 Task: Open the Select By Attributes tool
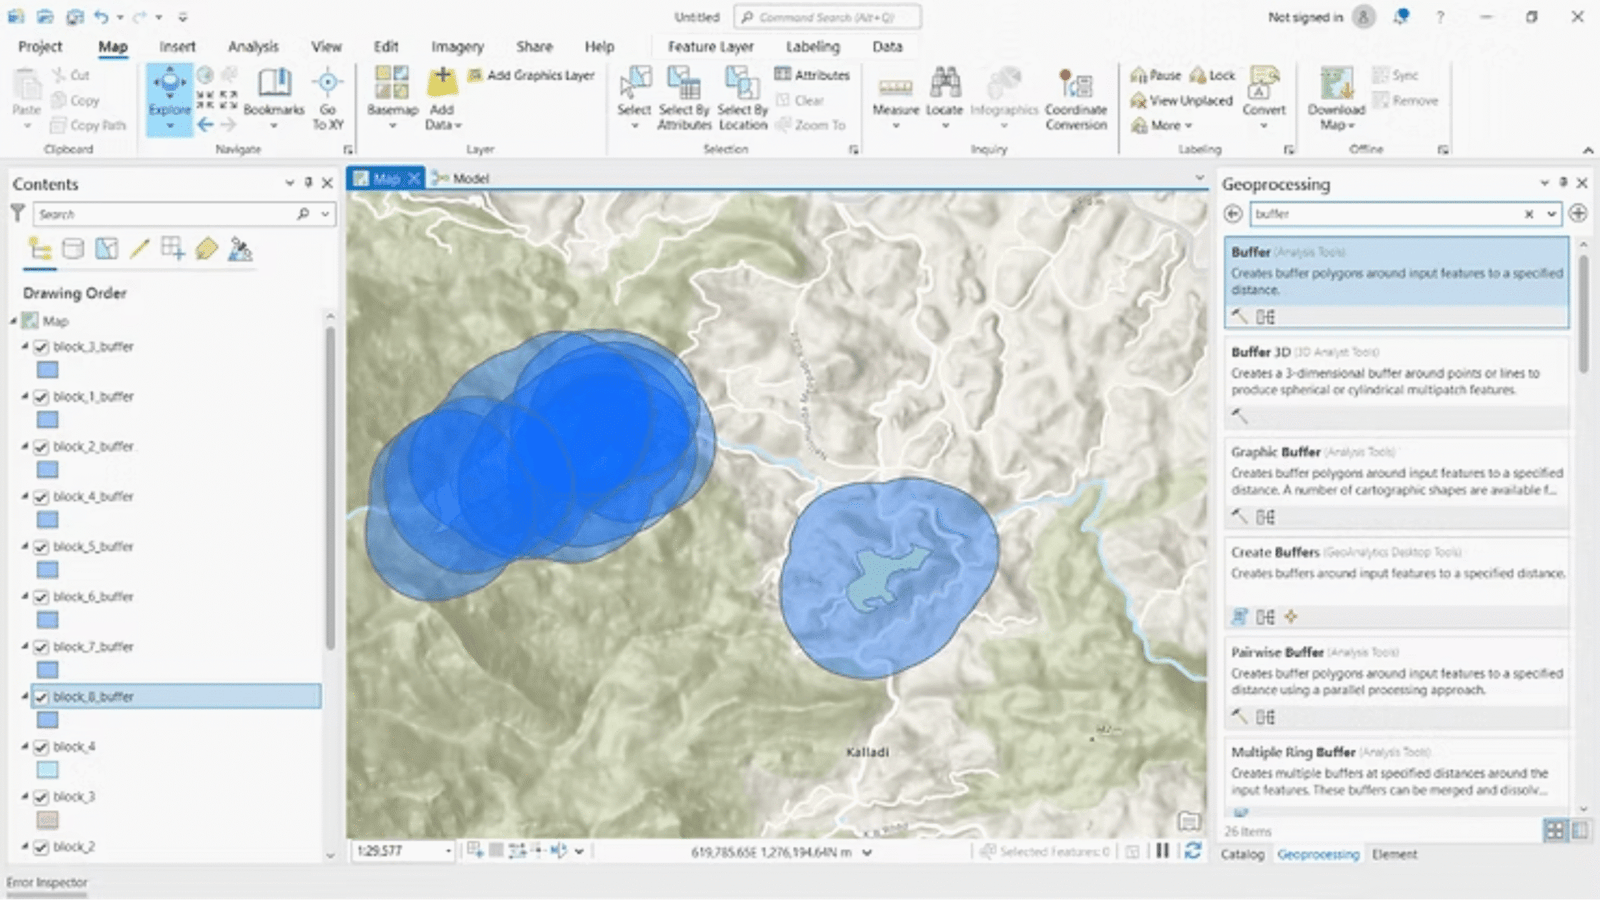pyautogui.click(x=684, y=95)
